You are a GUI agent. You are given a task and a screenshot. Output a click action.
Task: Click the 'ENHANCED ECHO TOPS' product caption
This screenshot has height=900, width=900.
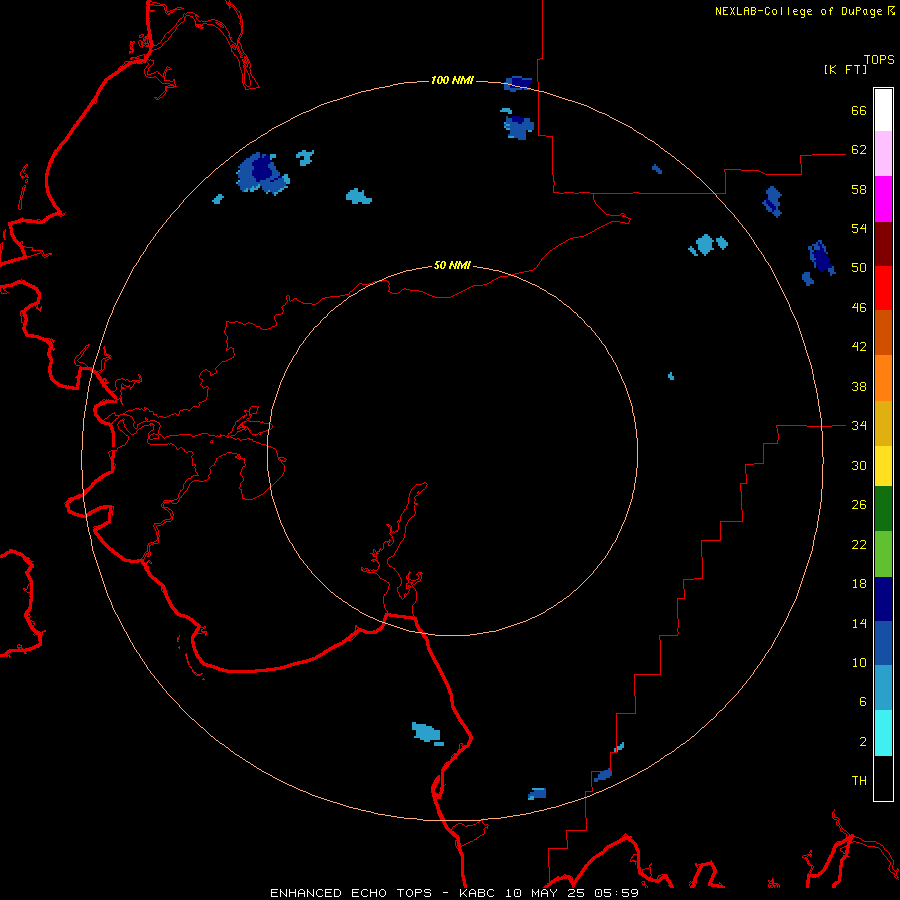click(351, 893)
